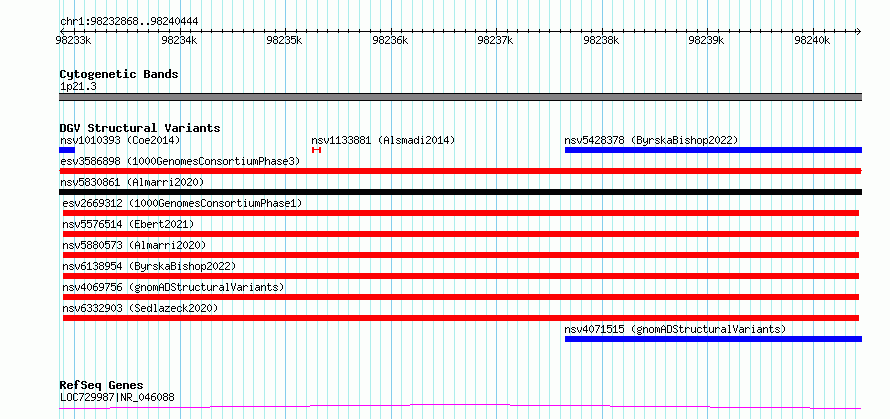
Task: Click the DGV Structural Variants track title
Action: (x=140, y=128)
